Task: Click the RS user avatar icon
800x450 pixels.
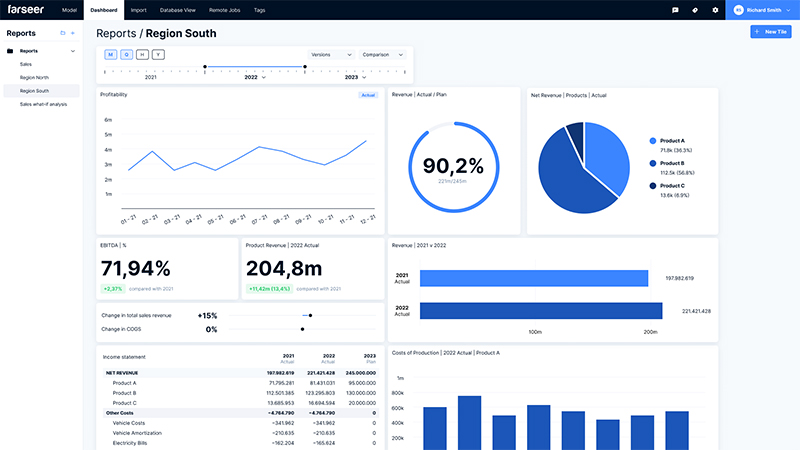Action: coord(739,10)
